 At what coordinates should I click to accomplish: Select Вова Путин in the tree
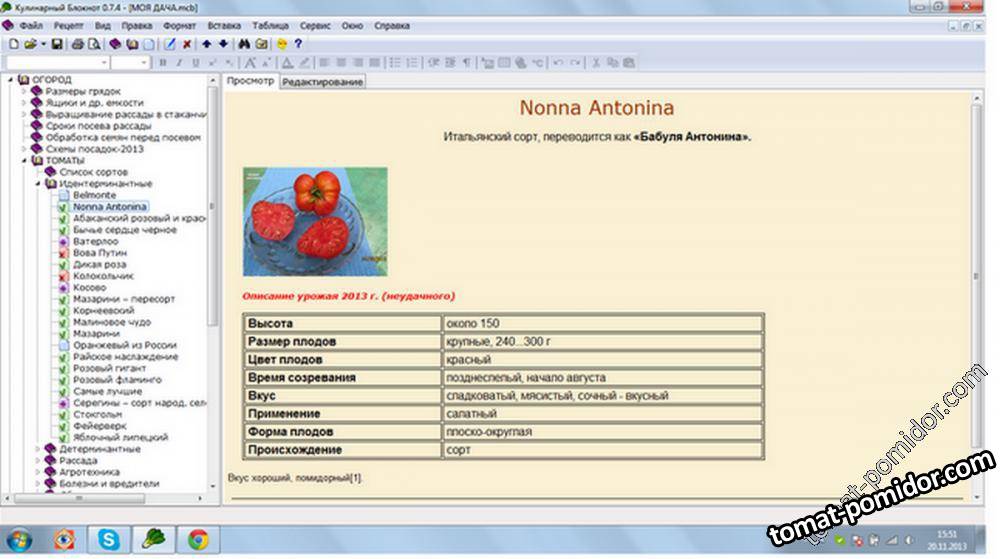click(99, 253)
